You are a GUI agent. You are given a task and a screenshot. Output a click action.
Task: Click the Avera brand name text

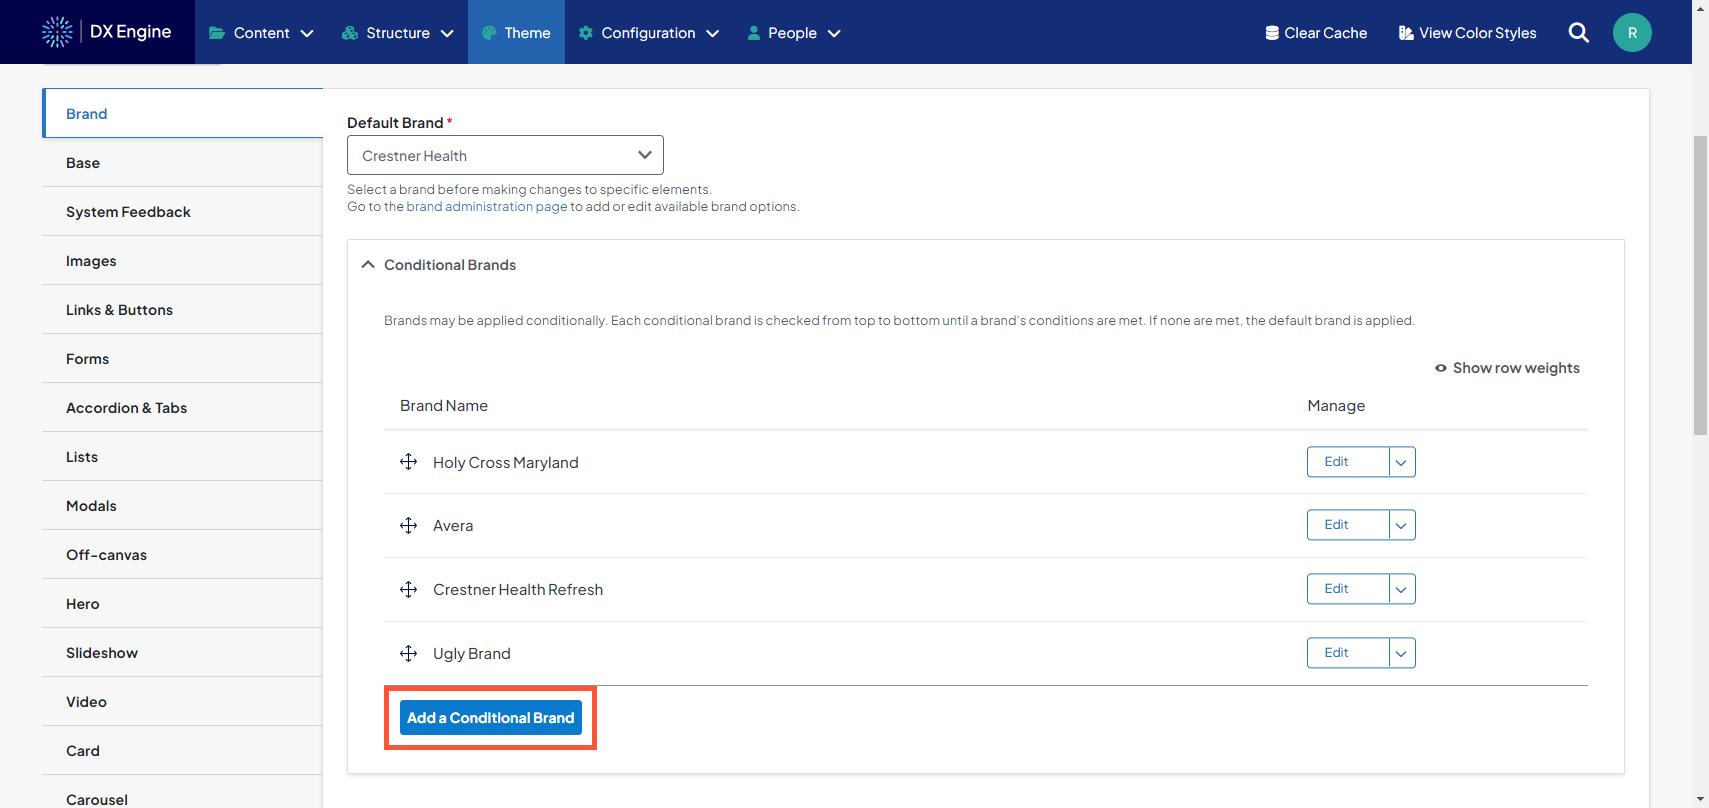[453, 526]
